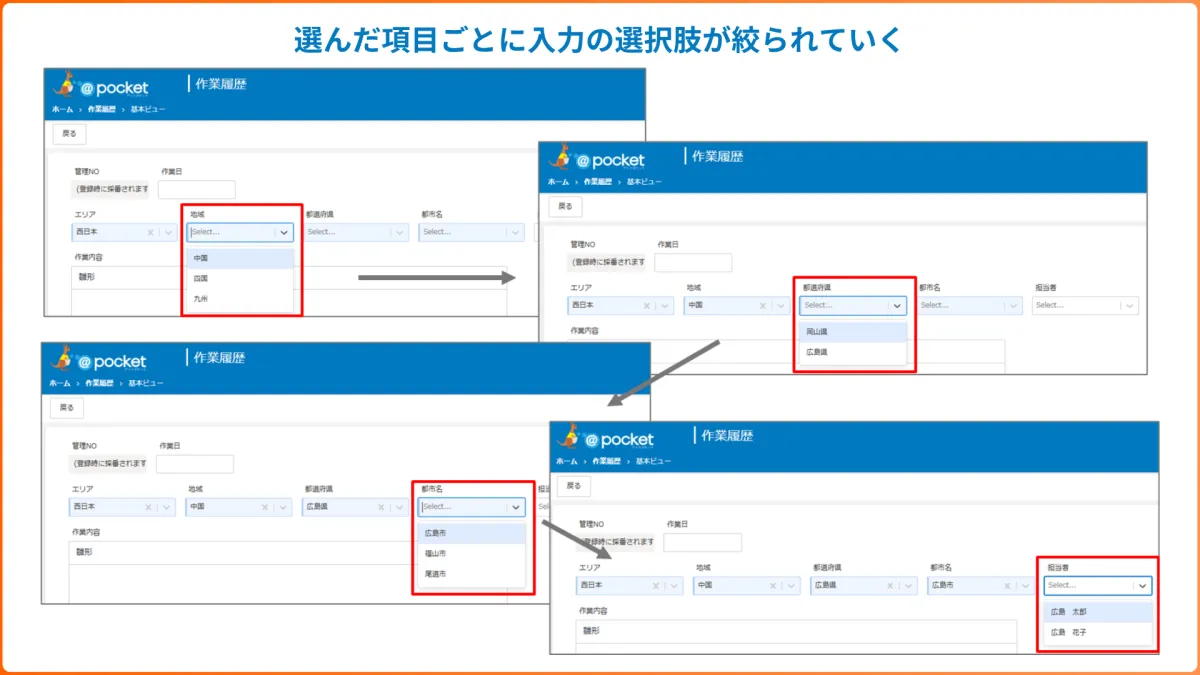Toggle the red-boxed 地域 dropdown arrow
Screen dimensions: 1200x675
(x=284, y=232)
